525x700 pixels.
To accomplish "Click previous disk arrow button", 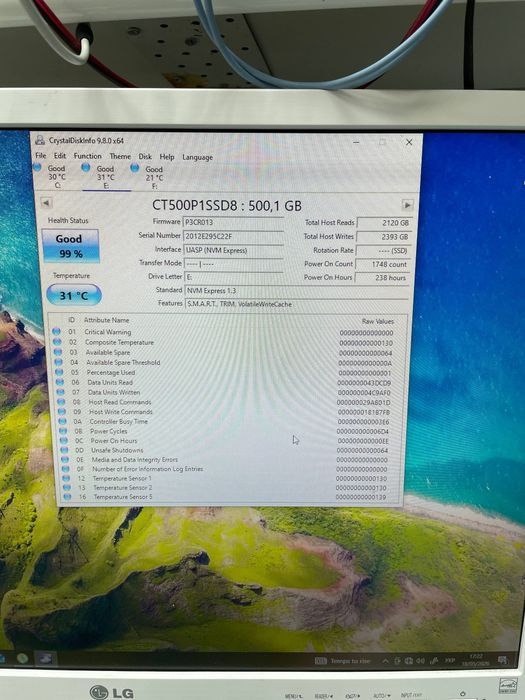I will (x=46, y=203).
